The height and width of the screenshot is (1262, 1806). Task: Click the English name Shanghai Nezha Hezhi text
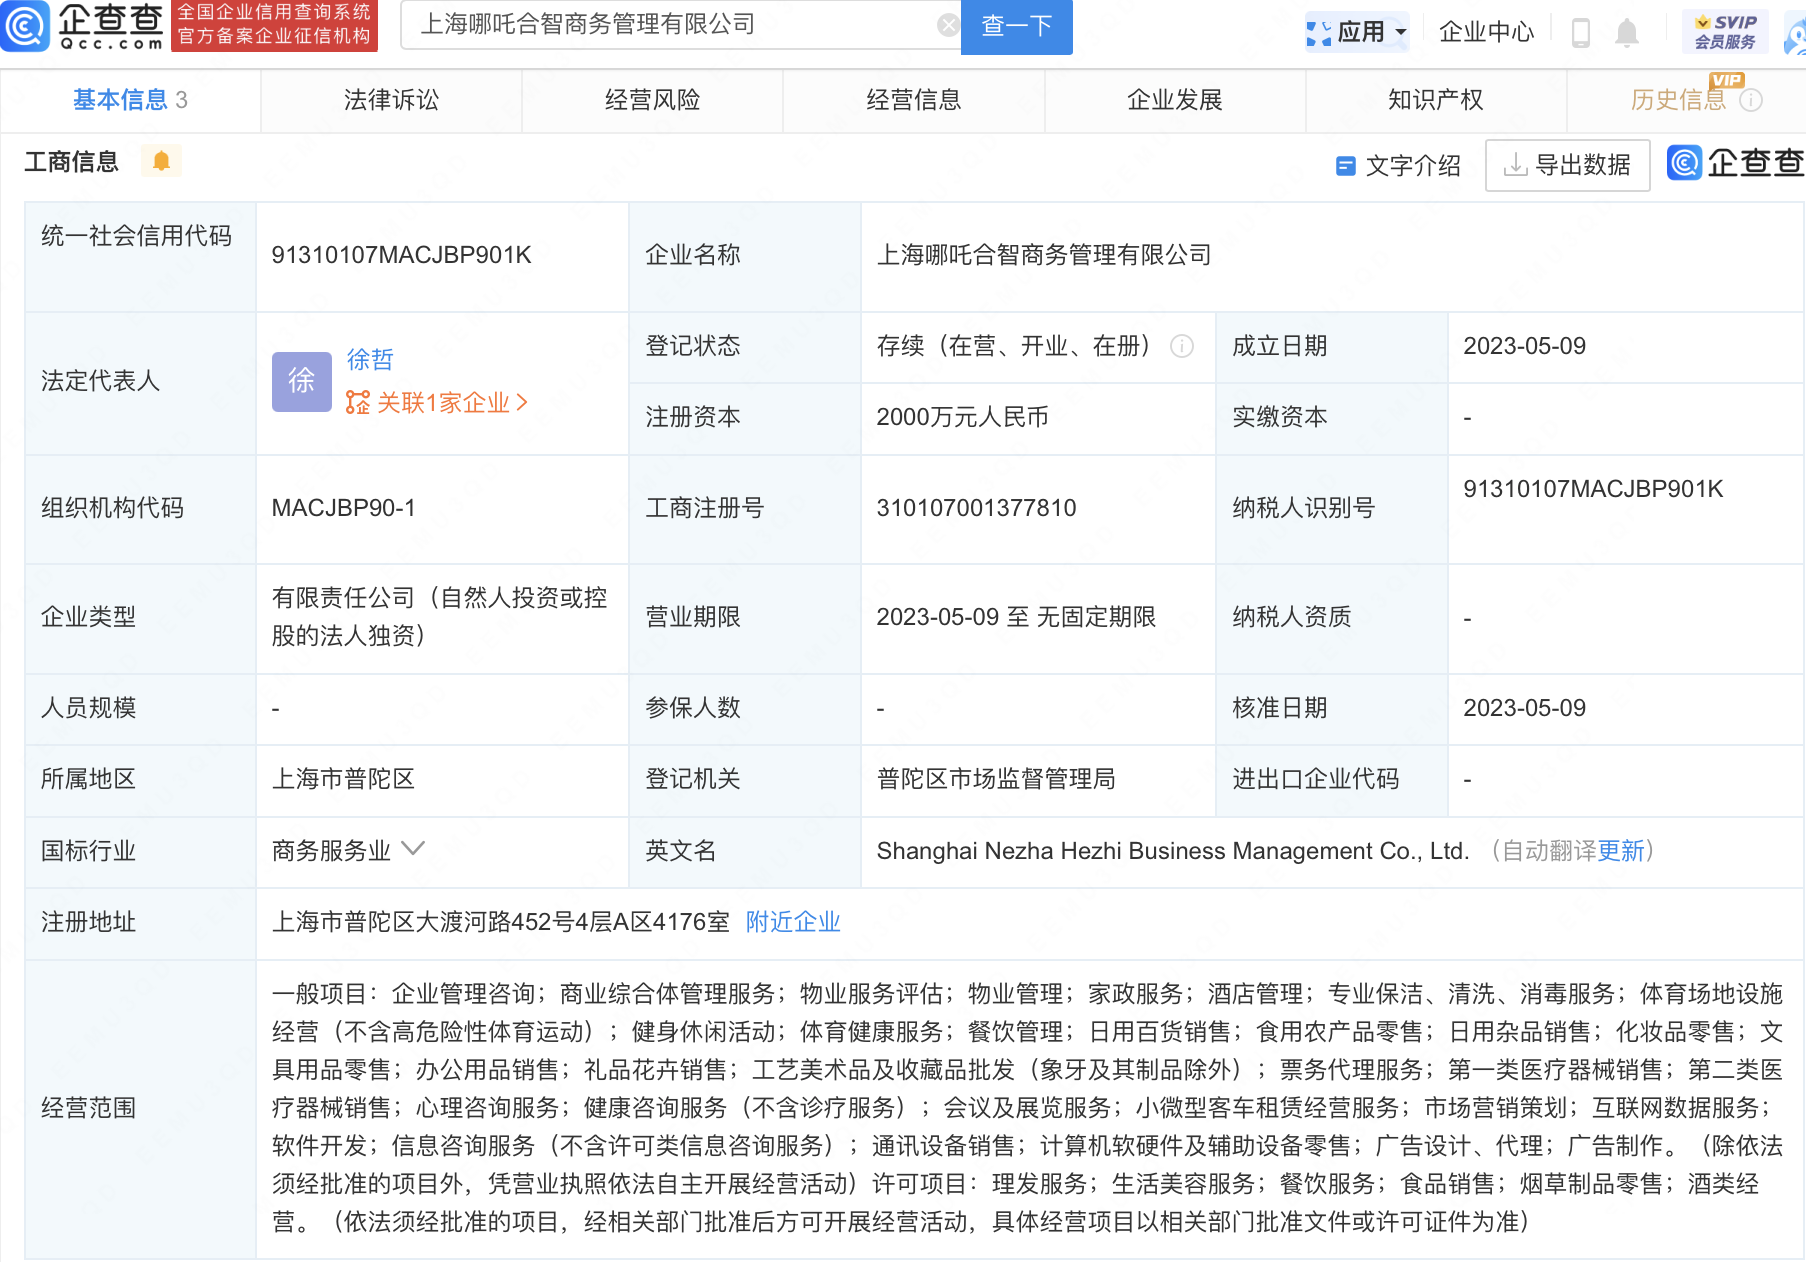(x=1173, y=851)
